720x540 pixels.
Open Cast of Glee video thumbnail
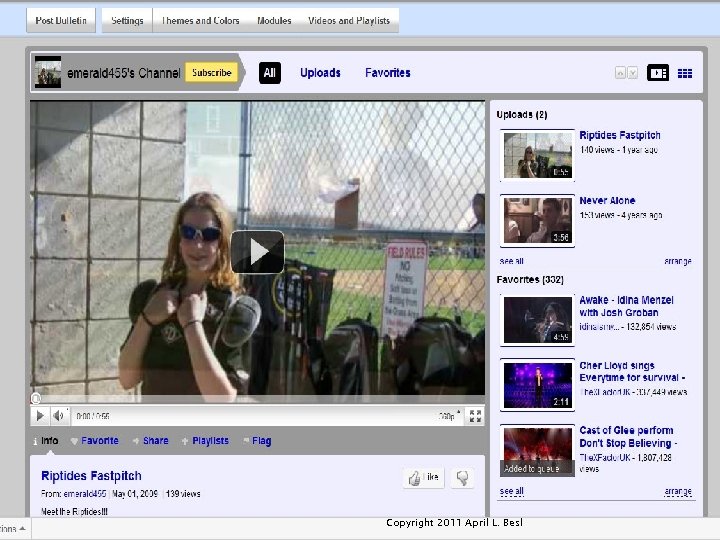coord(537,450)
